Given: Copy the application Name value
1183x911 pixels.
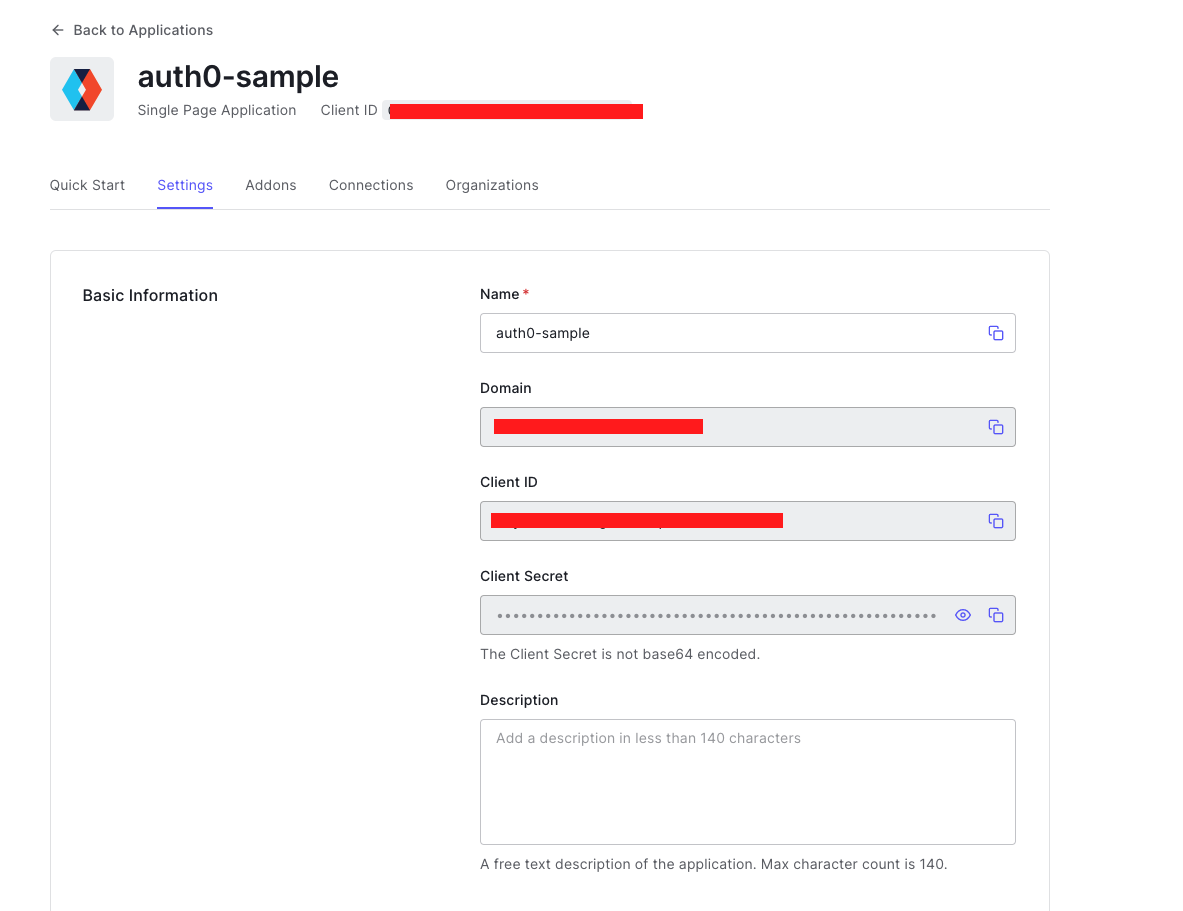Looking at the screenshot, I should (996, 333).
